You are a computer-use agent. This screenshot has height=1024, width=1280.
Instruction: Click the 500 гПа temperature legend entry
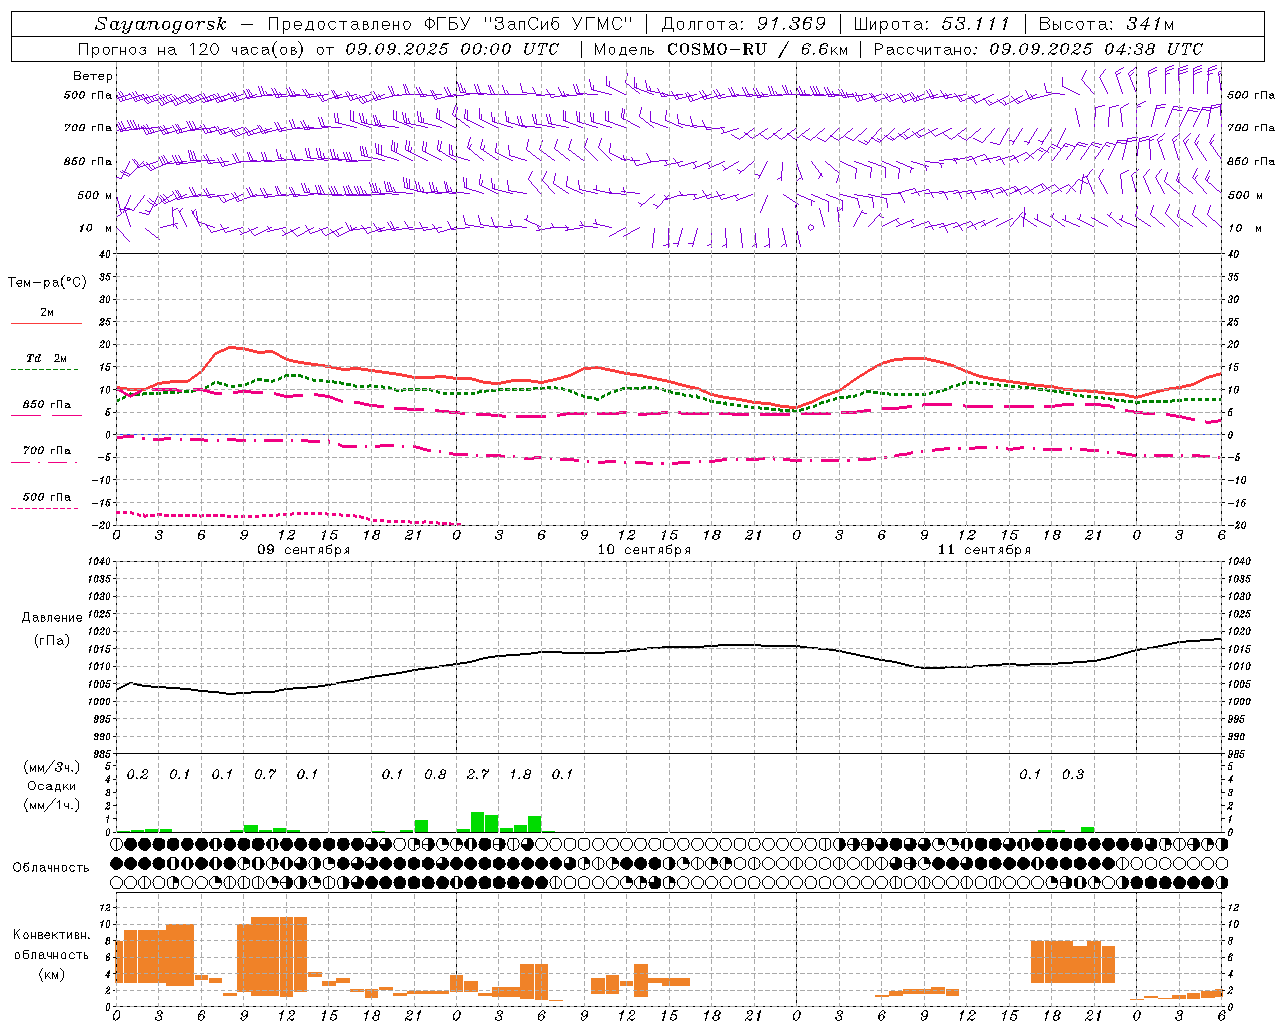click(47, 497)
